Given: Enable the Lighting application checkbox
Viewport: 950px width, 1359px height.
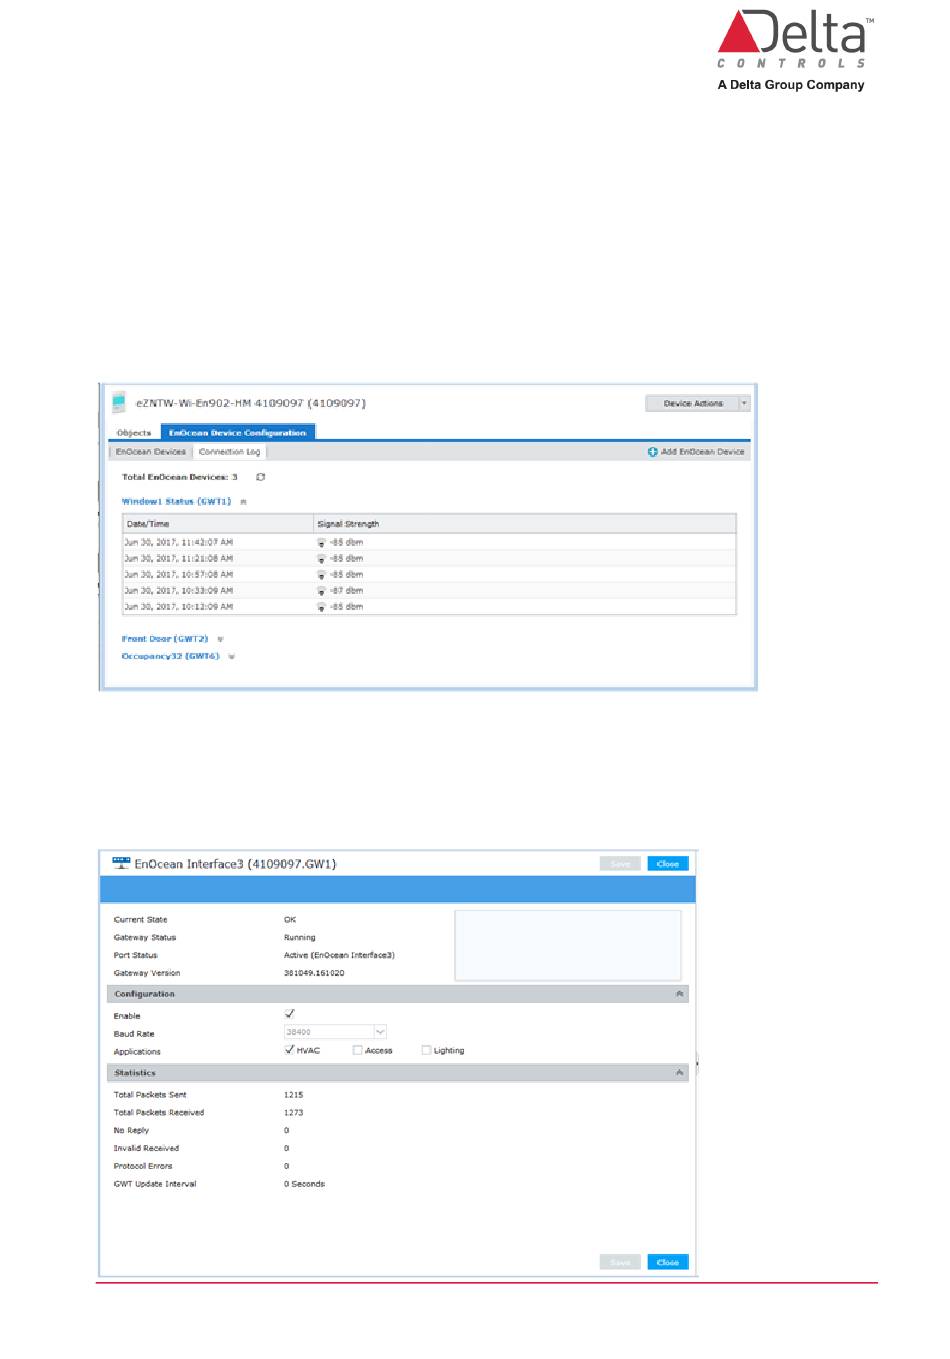Looking at the screenshot, I should (x=426, y=1050).
